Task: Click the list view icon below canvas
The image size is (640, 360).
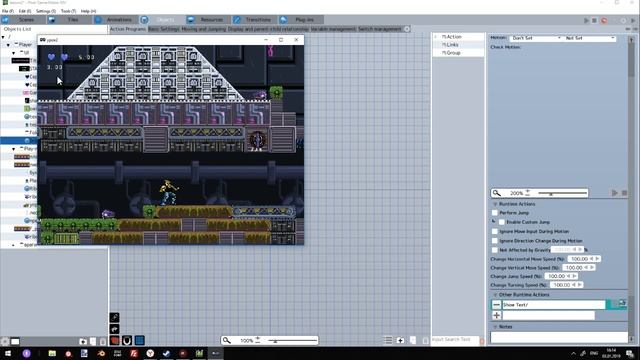Action: pyautogui.click(x=388, y=340)
